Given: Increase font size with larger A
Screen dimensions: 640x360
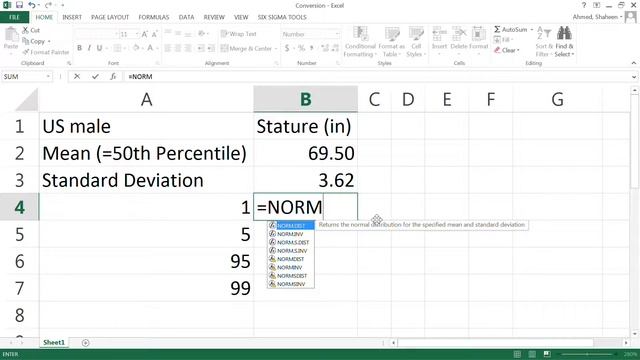Looking at the screenshot, I should click(144, 34).
